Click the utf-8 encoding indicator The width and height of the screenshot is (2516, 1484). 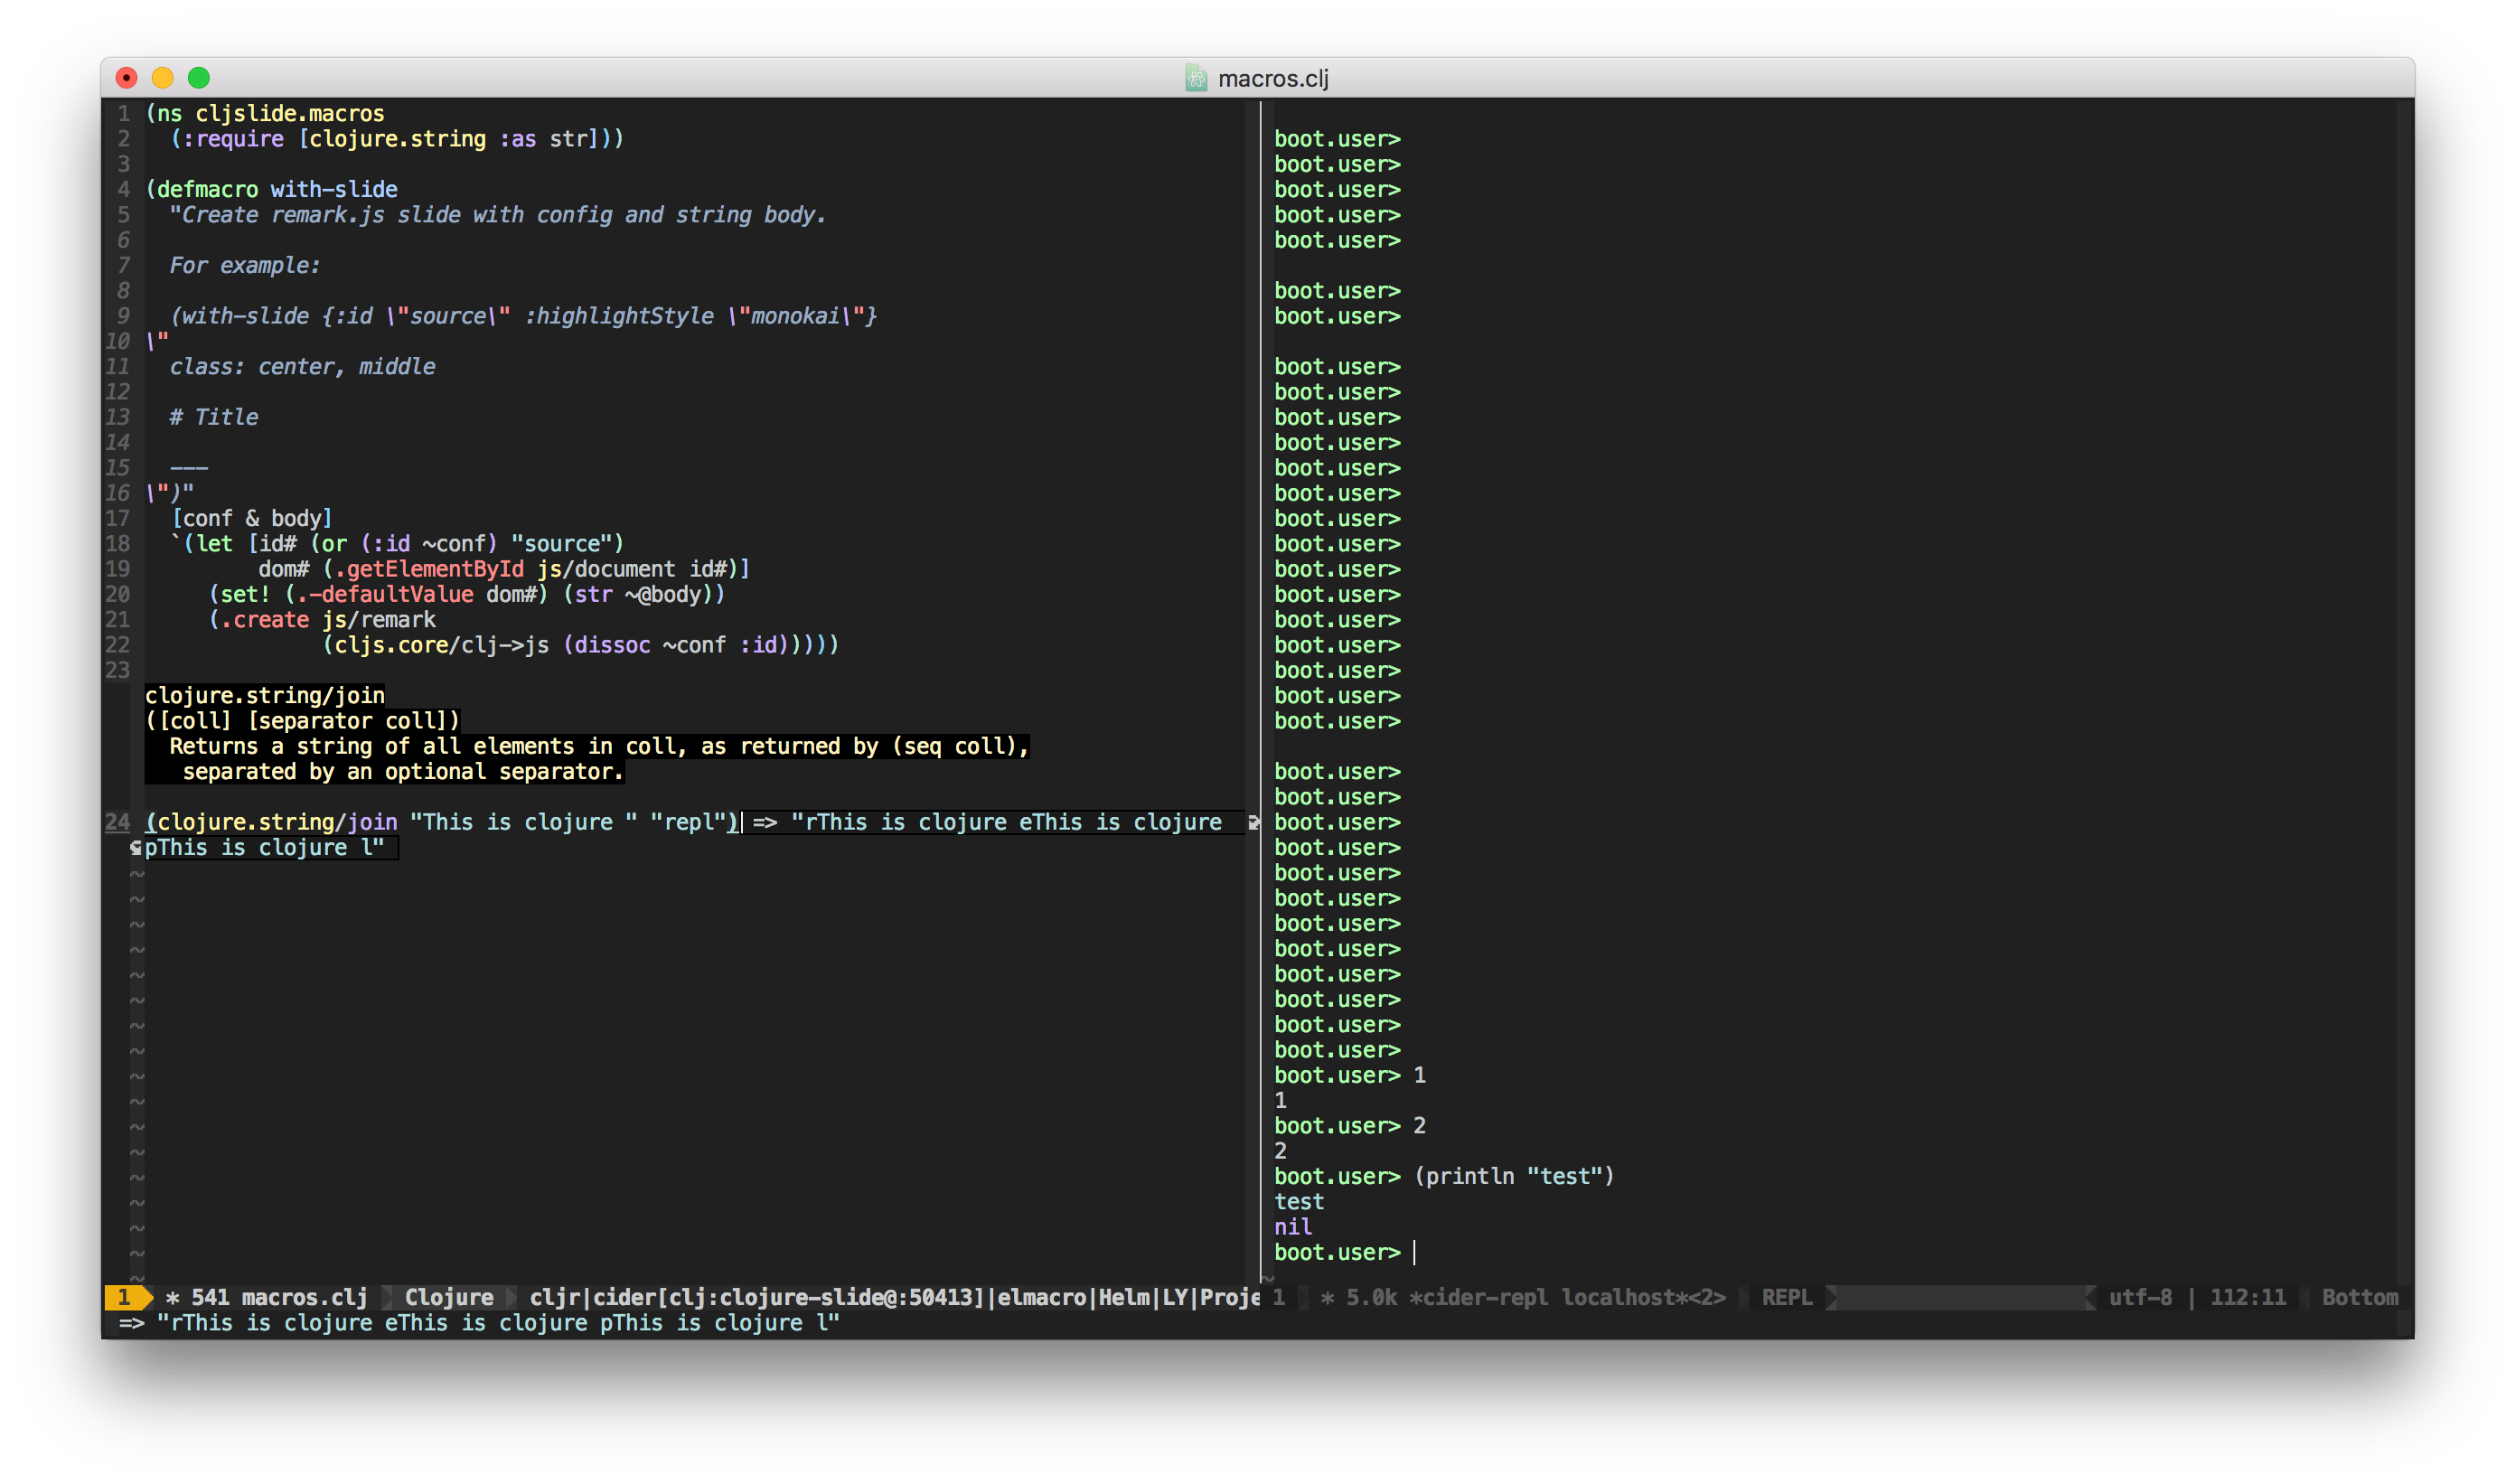pyautogui.click(x=2140, y=1298)
